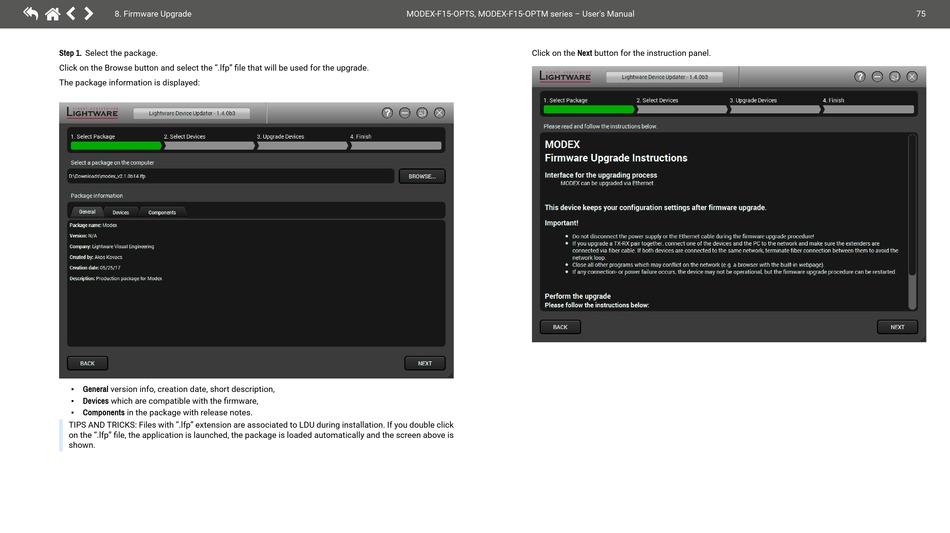Click 'Package name: Modex' text
Viewport: 950px width, 533px height.
tap(93, 225)
